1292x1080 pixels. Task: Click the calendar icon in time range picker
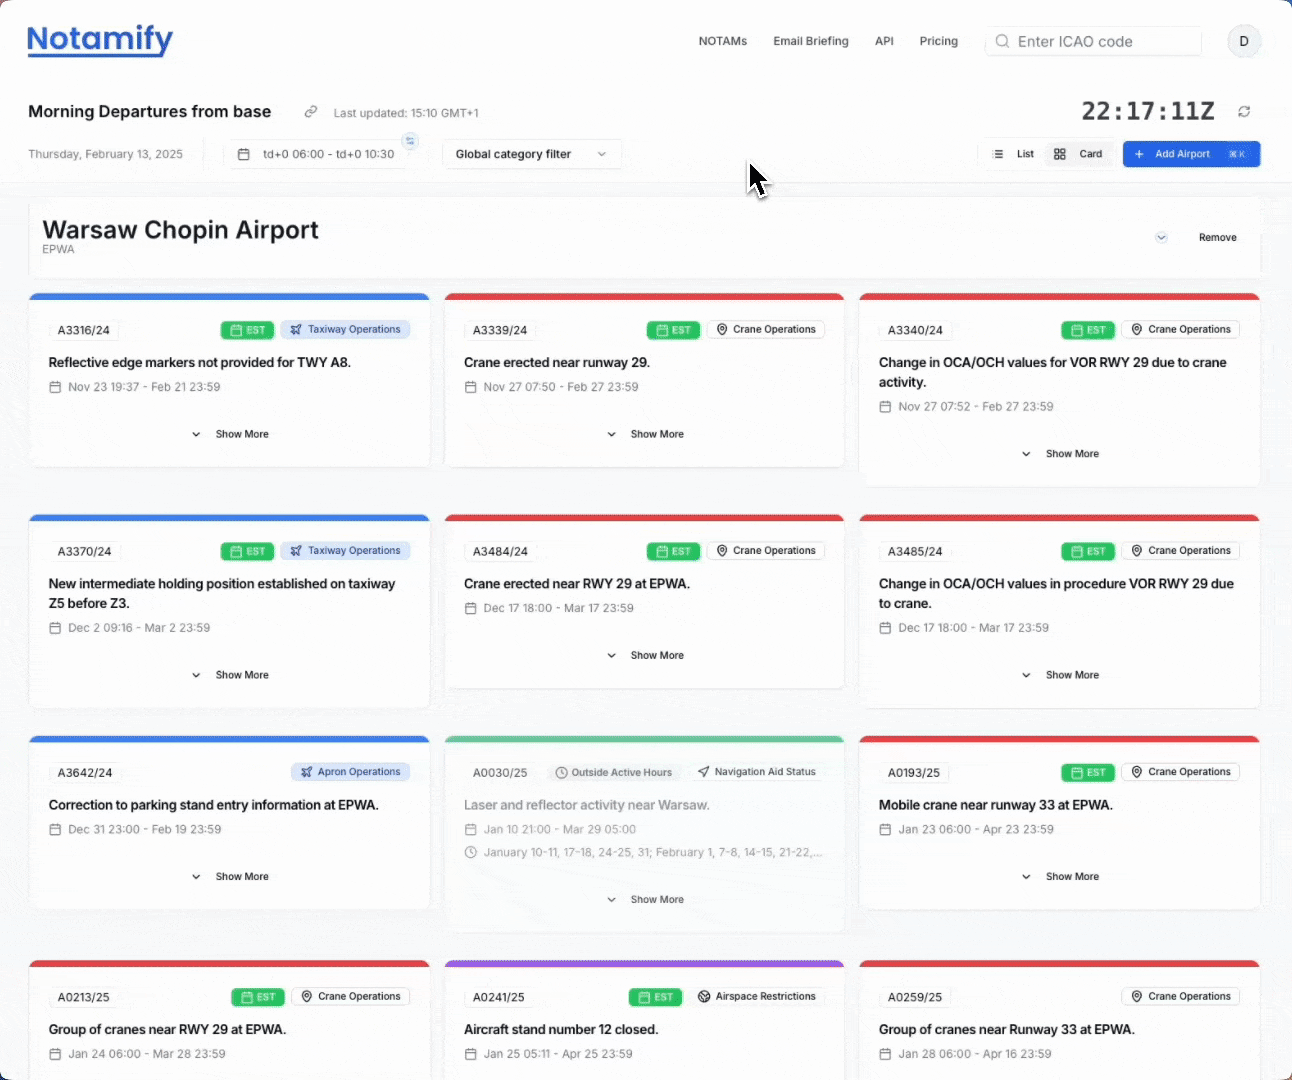[x=243, y=154]
